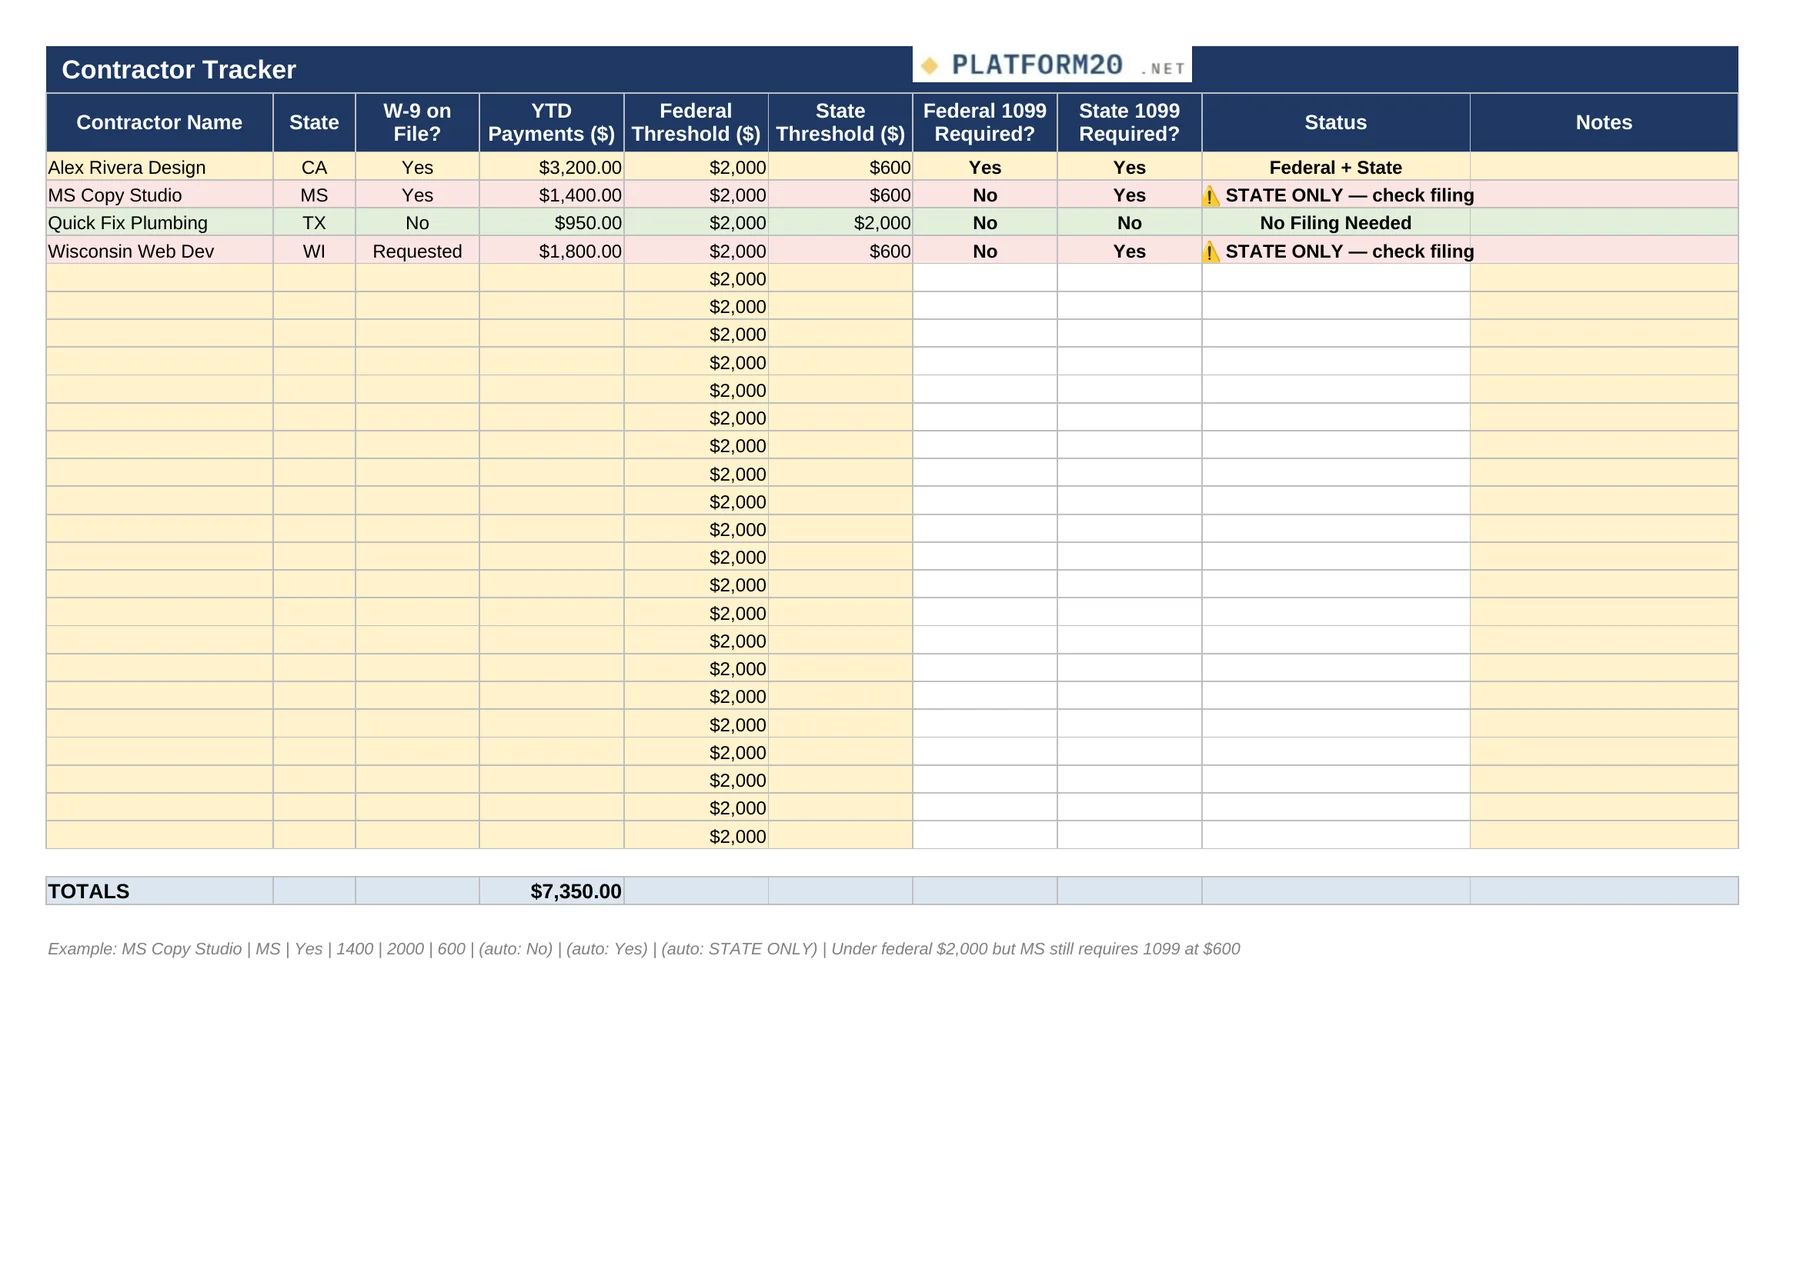The width and height of the screenshot is (1800, 1272).
Task: Click the Notes column header
Action: [x=1604, y=123]
